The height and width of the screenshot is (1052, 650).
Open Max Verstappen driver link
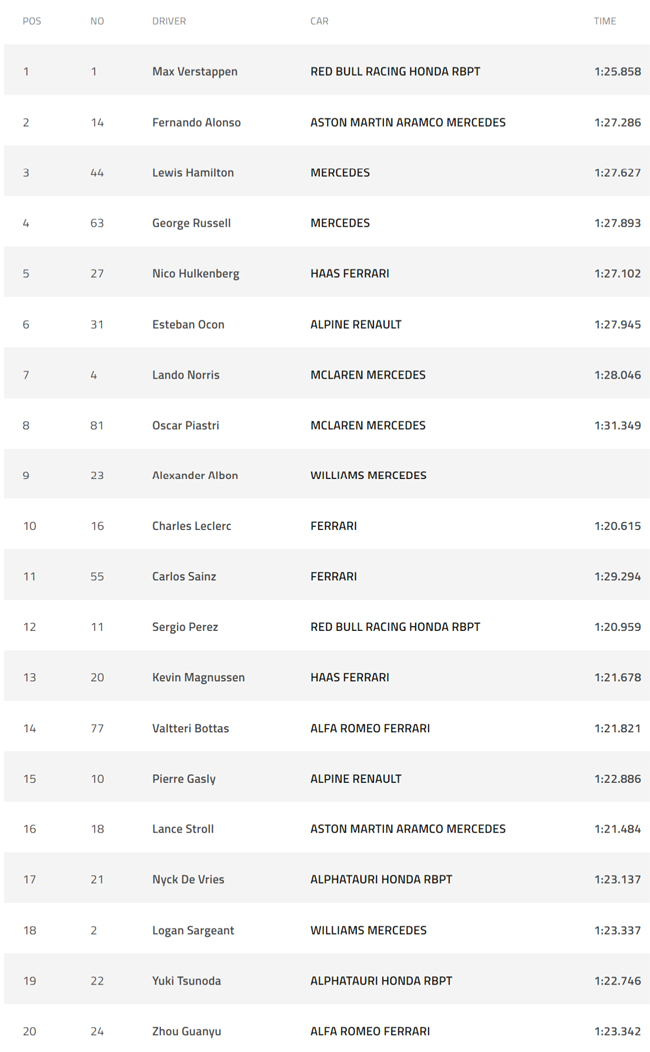195,72
